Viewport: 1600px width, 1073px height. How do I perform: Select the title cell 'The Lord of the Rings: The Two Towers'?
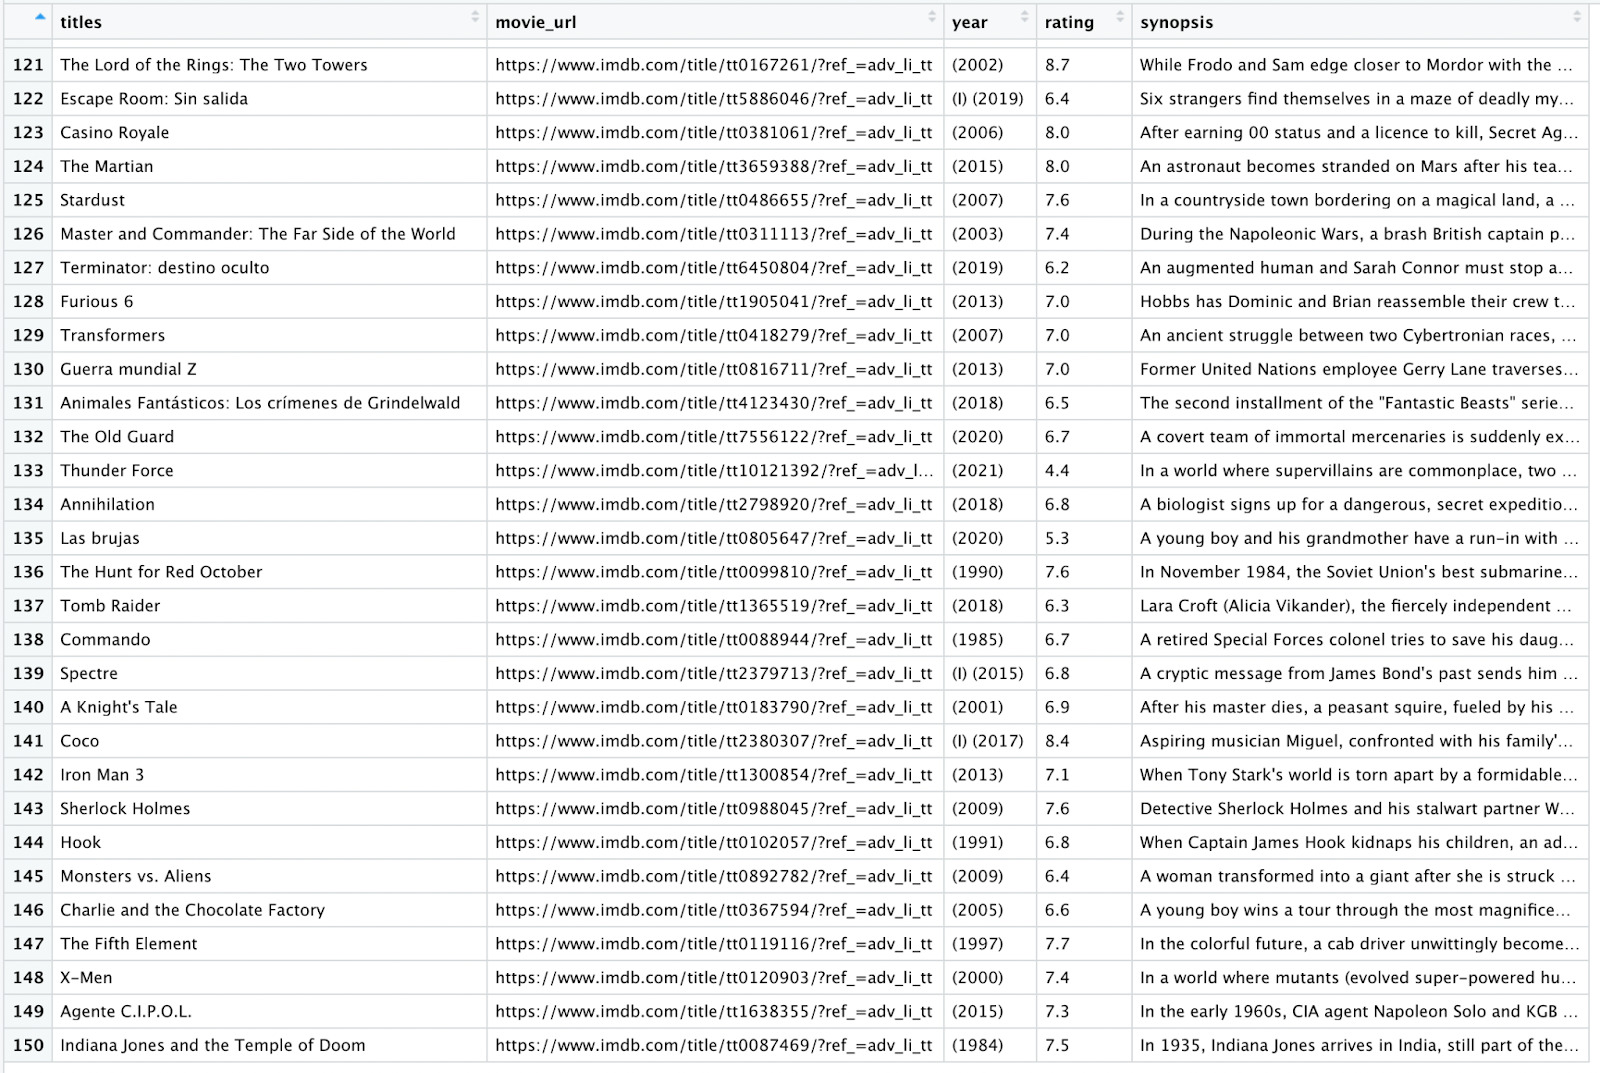tap(269, 65)
